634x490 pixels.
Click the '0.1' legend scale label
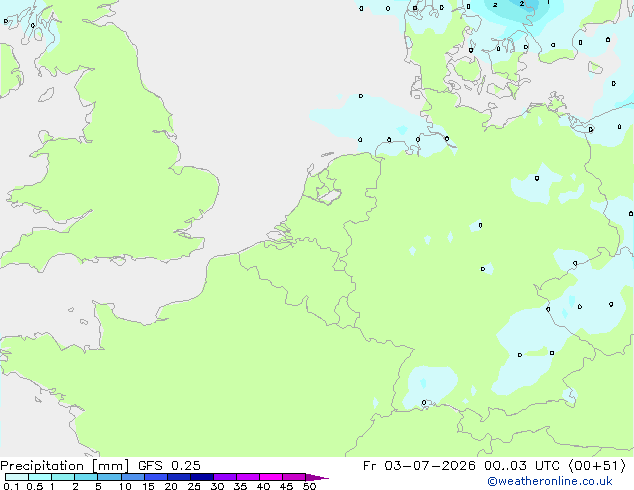[11, 486]
